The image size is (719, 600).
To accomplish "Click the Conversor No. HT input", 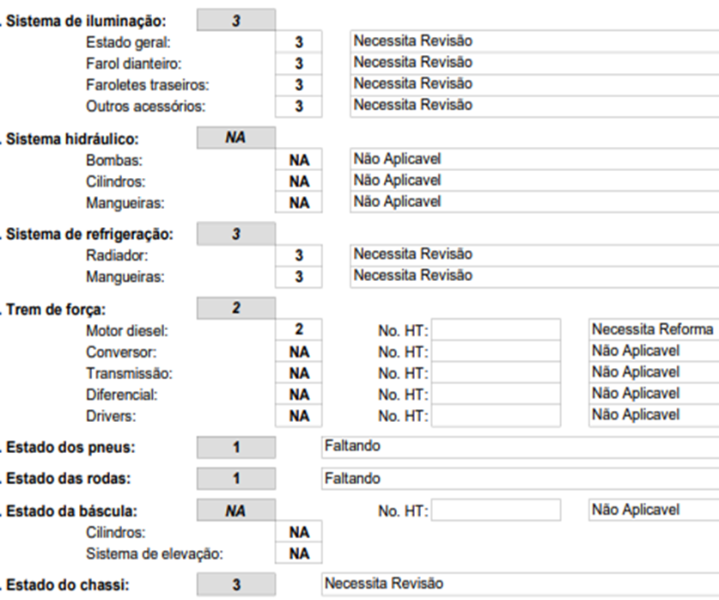I will pyautogui.click(x=495, y=351).
